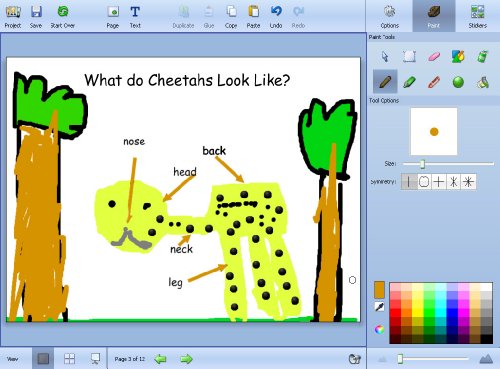Add a new Page
The width and height of the screenshot is (500, 369).
tap(113, 17)
